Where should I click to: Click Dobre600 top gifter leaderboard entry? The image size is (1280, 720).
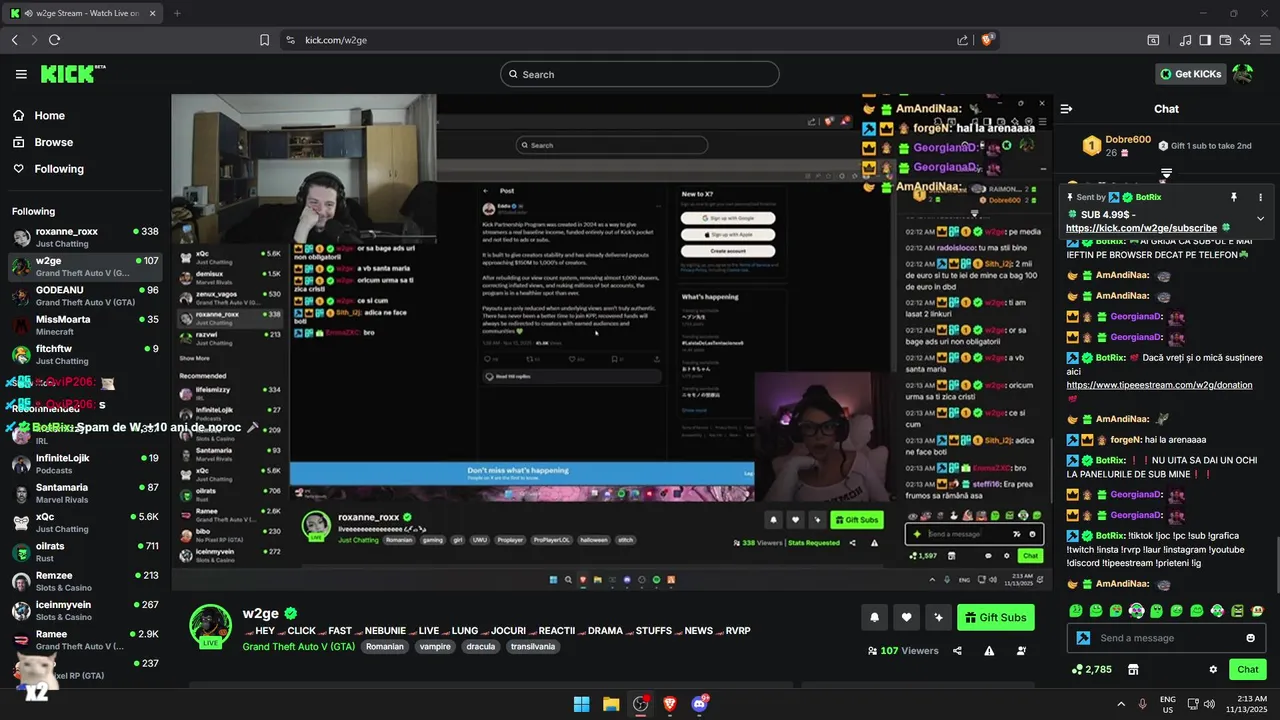click(1118, 146)
